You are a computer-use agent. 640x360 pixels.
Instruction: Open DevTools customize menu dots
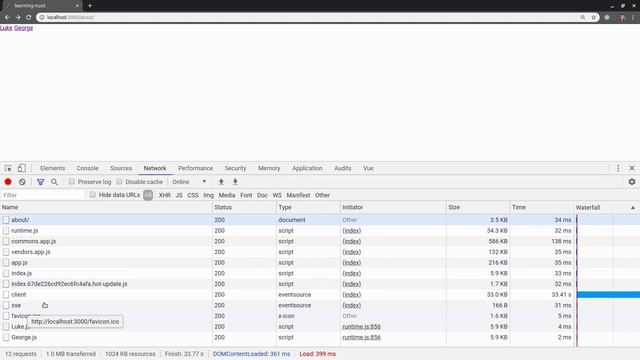pos(618,168)
